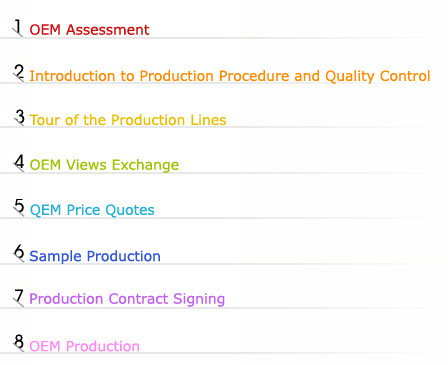Open Introduction to Production Procedure and Quality Control
The image size is (448, 365).
pos(230,76)
